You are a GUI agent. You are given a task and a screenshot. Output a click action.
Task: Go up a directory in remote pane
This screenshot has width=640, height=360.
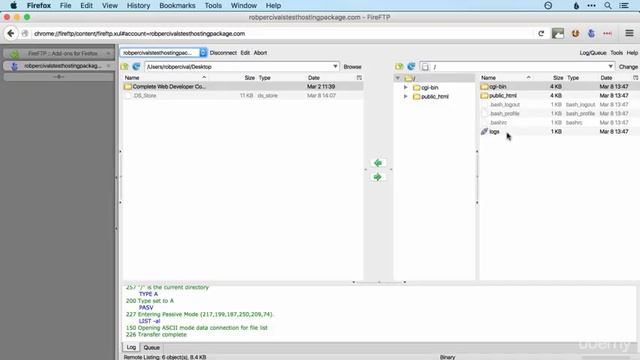click(399, 67)
